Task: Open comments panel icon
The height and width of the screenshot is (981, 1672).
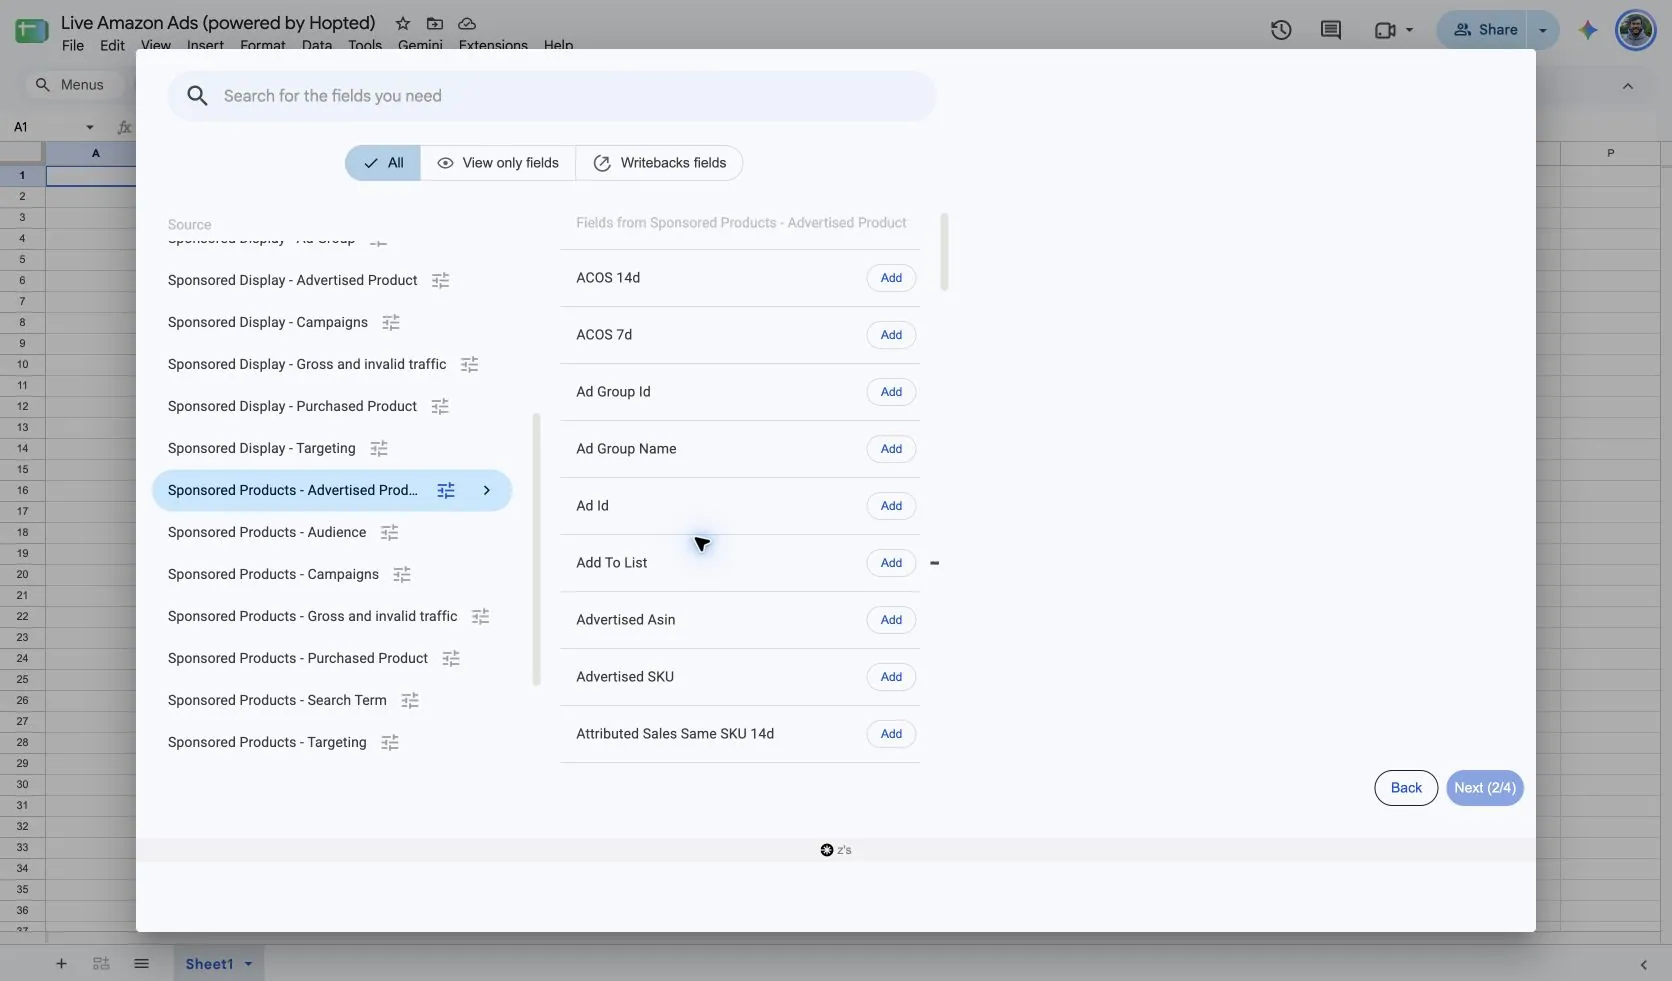Action: (x=1331, y=30)
